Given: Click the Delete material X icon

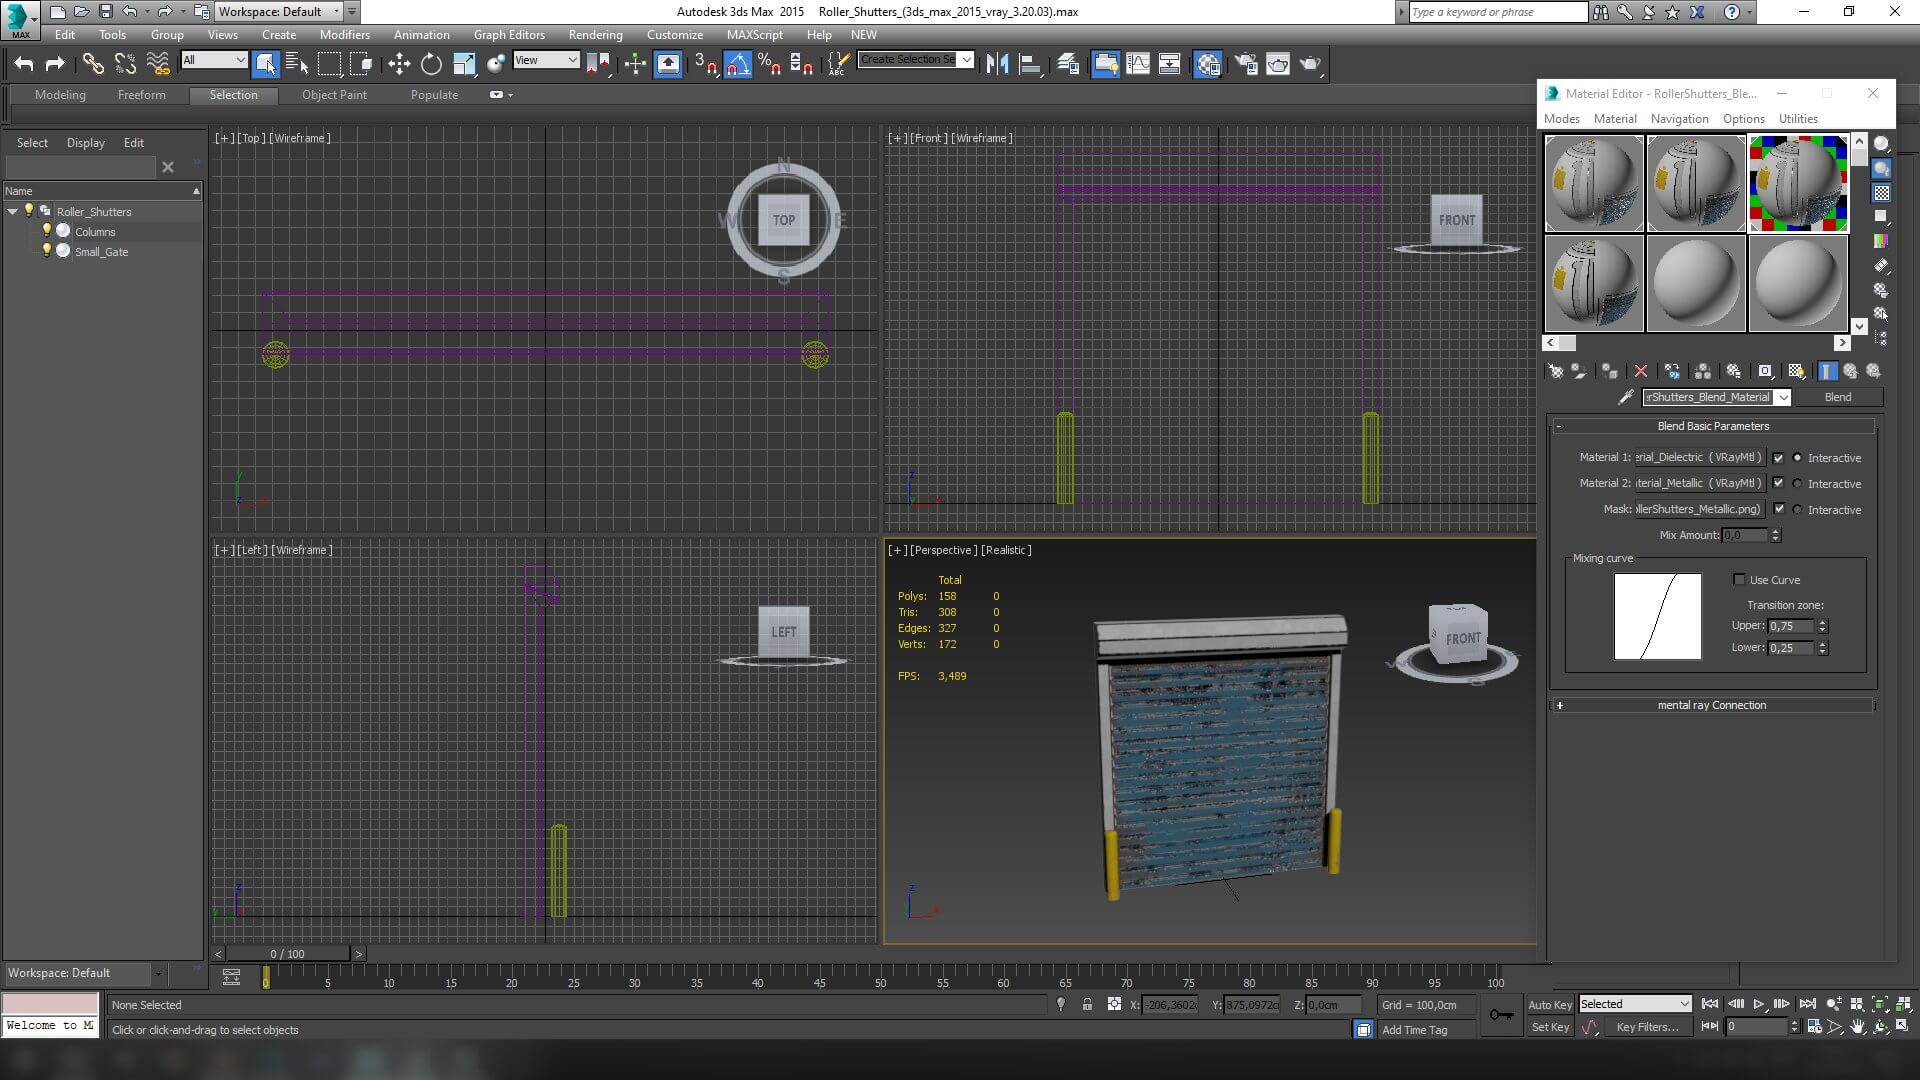Looking at the screenshot, I should [1640, 371].
